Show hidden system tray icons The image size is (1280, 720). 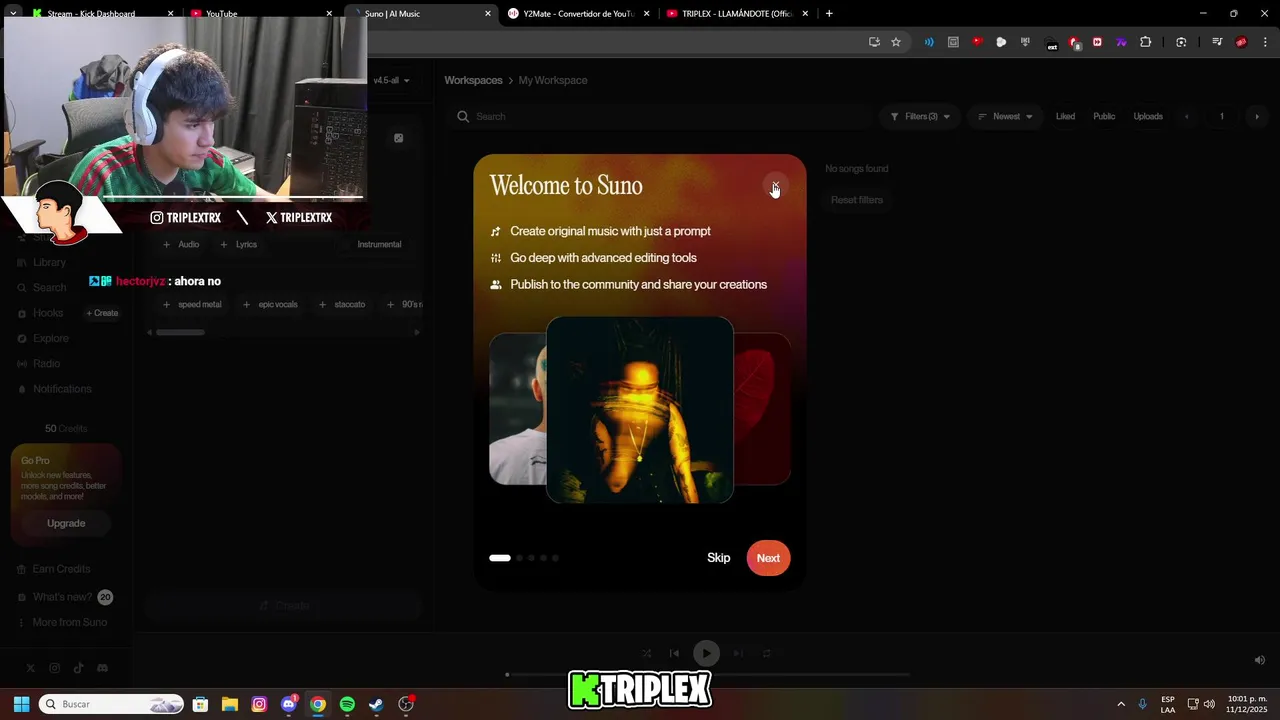point(1121,704)
